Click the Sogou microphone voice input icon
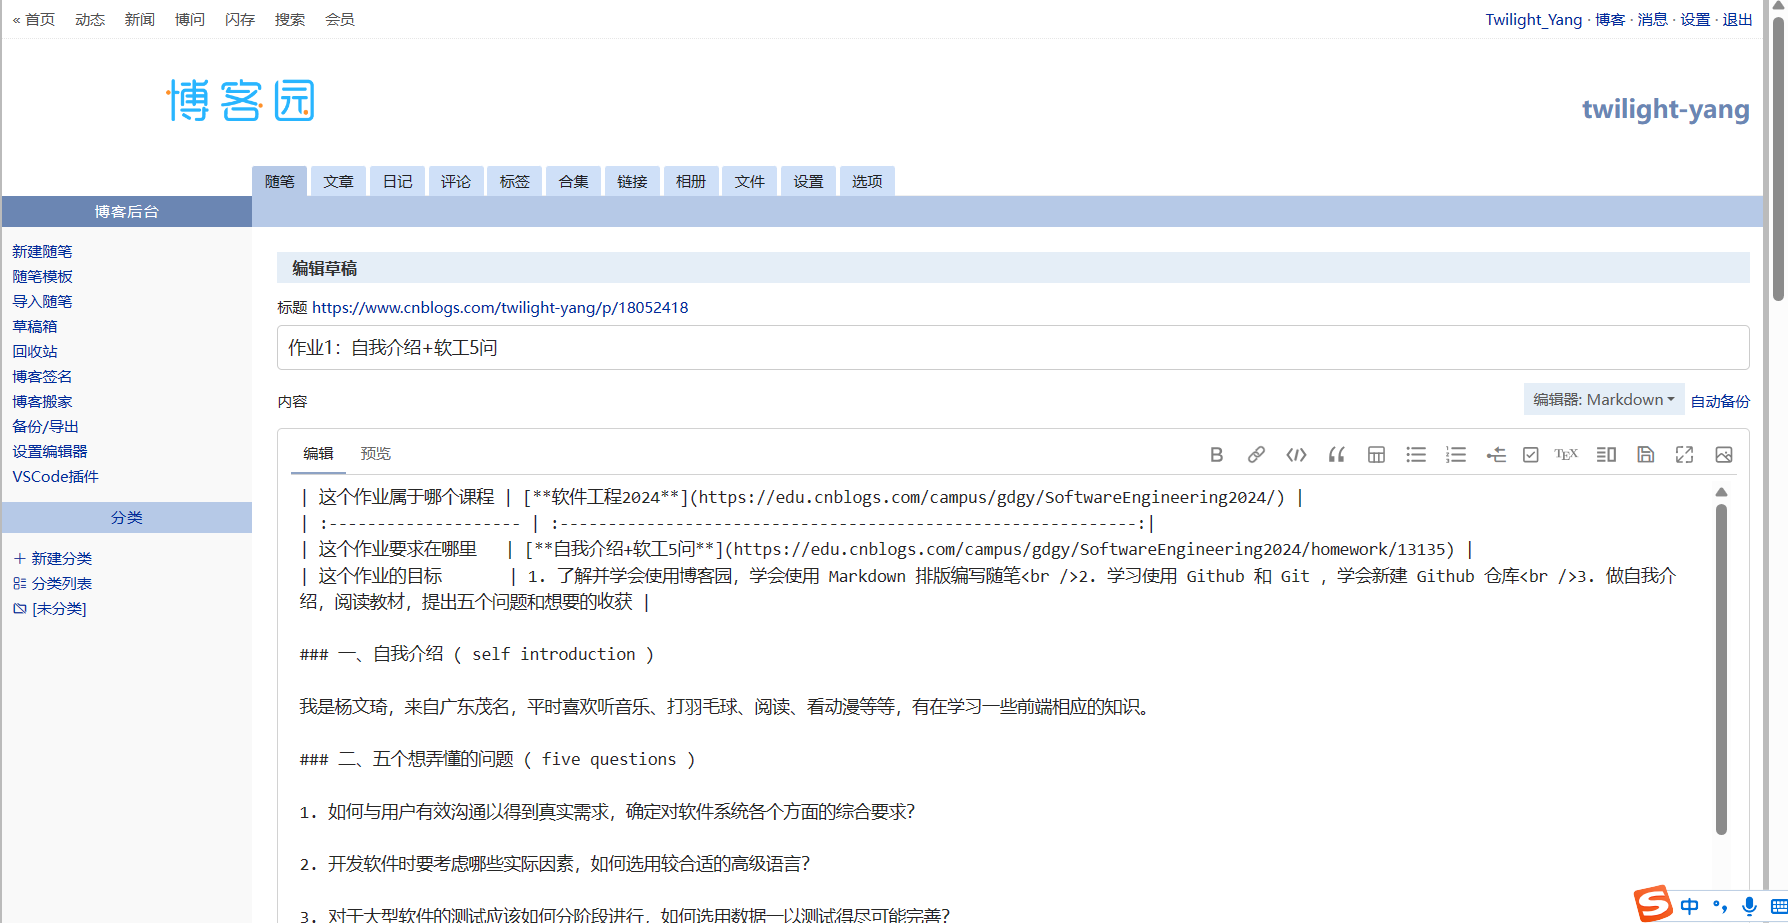 click(x=1749, y=906)
